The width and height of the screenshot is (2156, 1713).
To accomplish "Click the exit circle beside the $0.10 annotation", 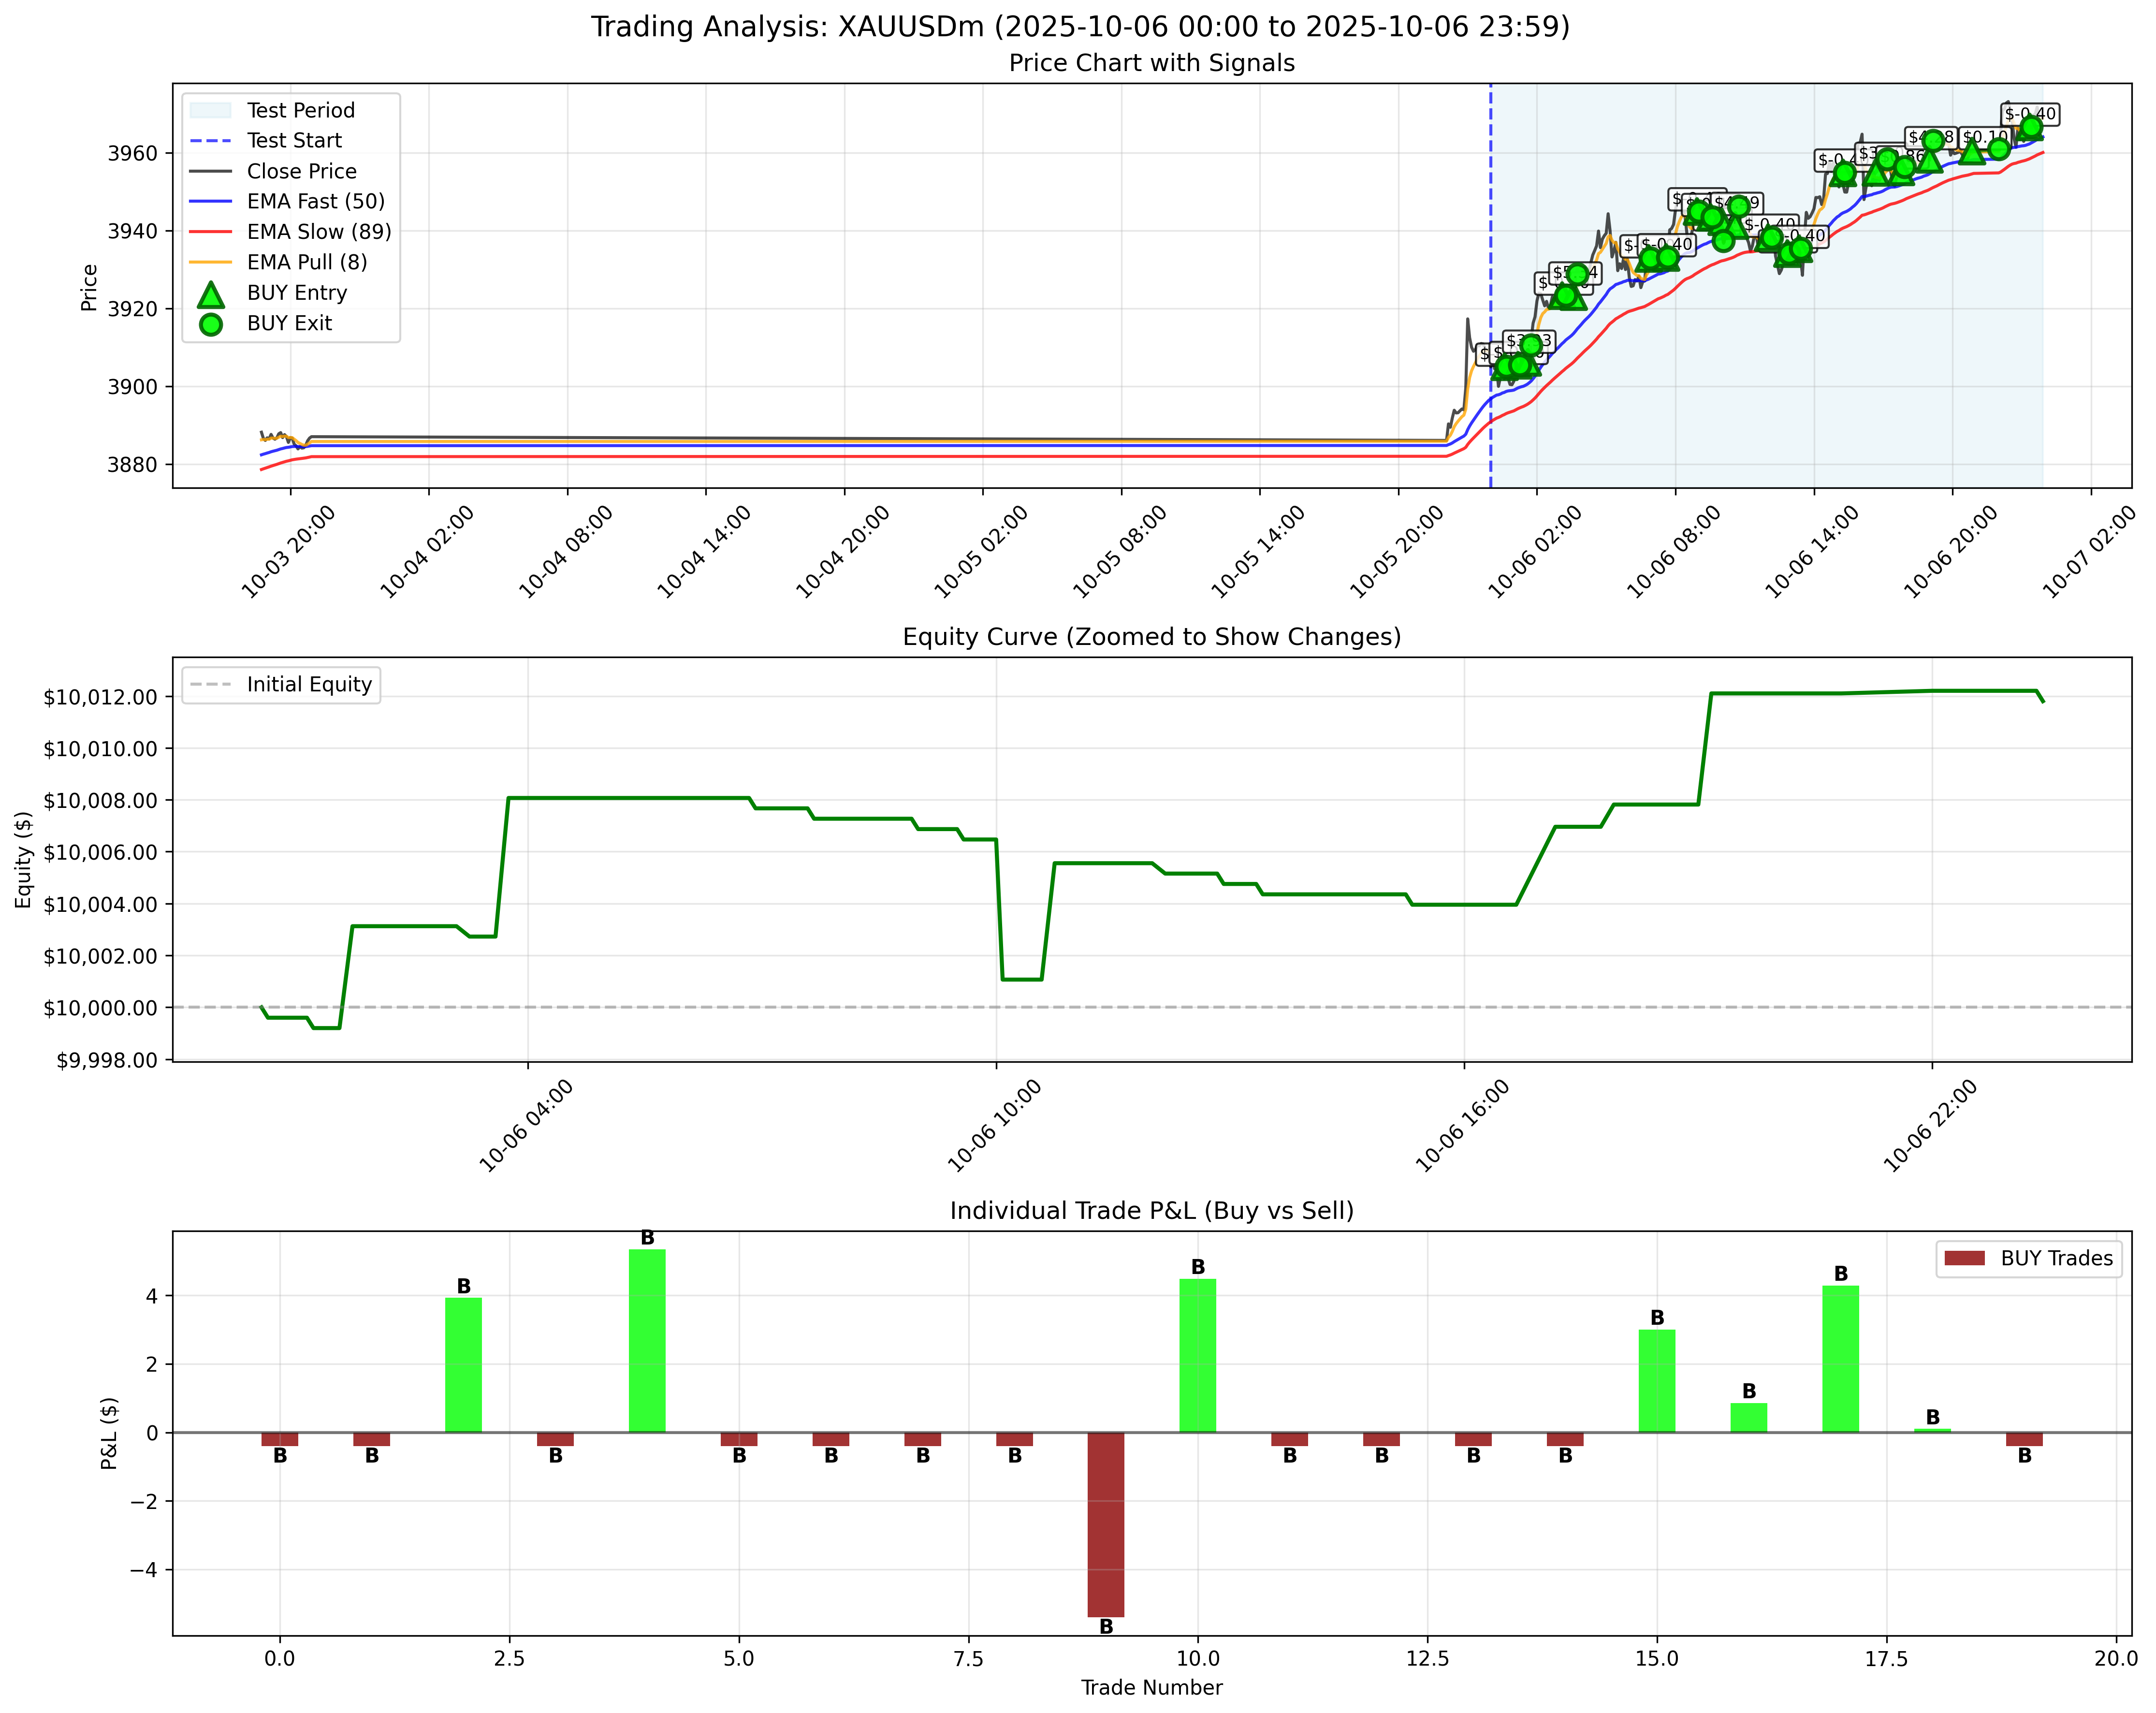I will coord(1999,148).
